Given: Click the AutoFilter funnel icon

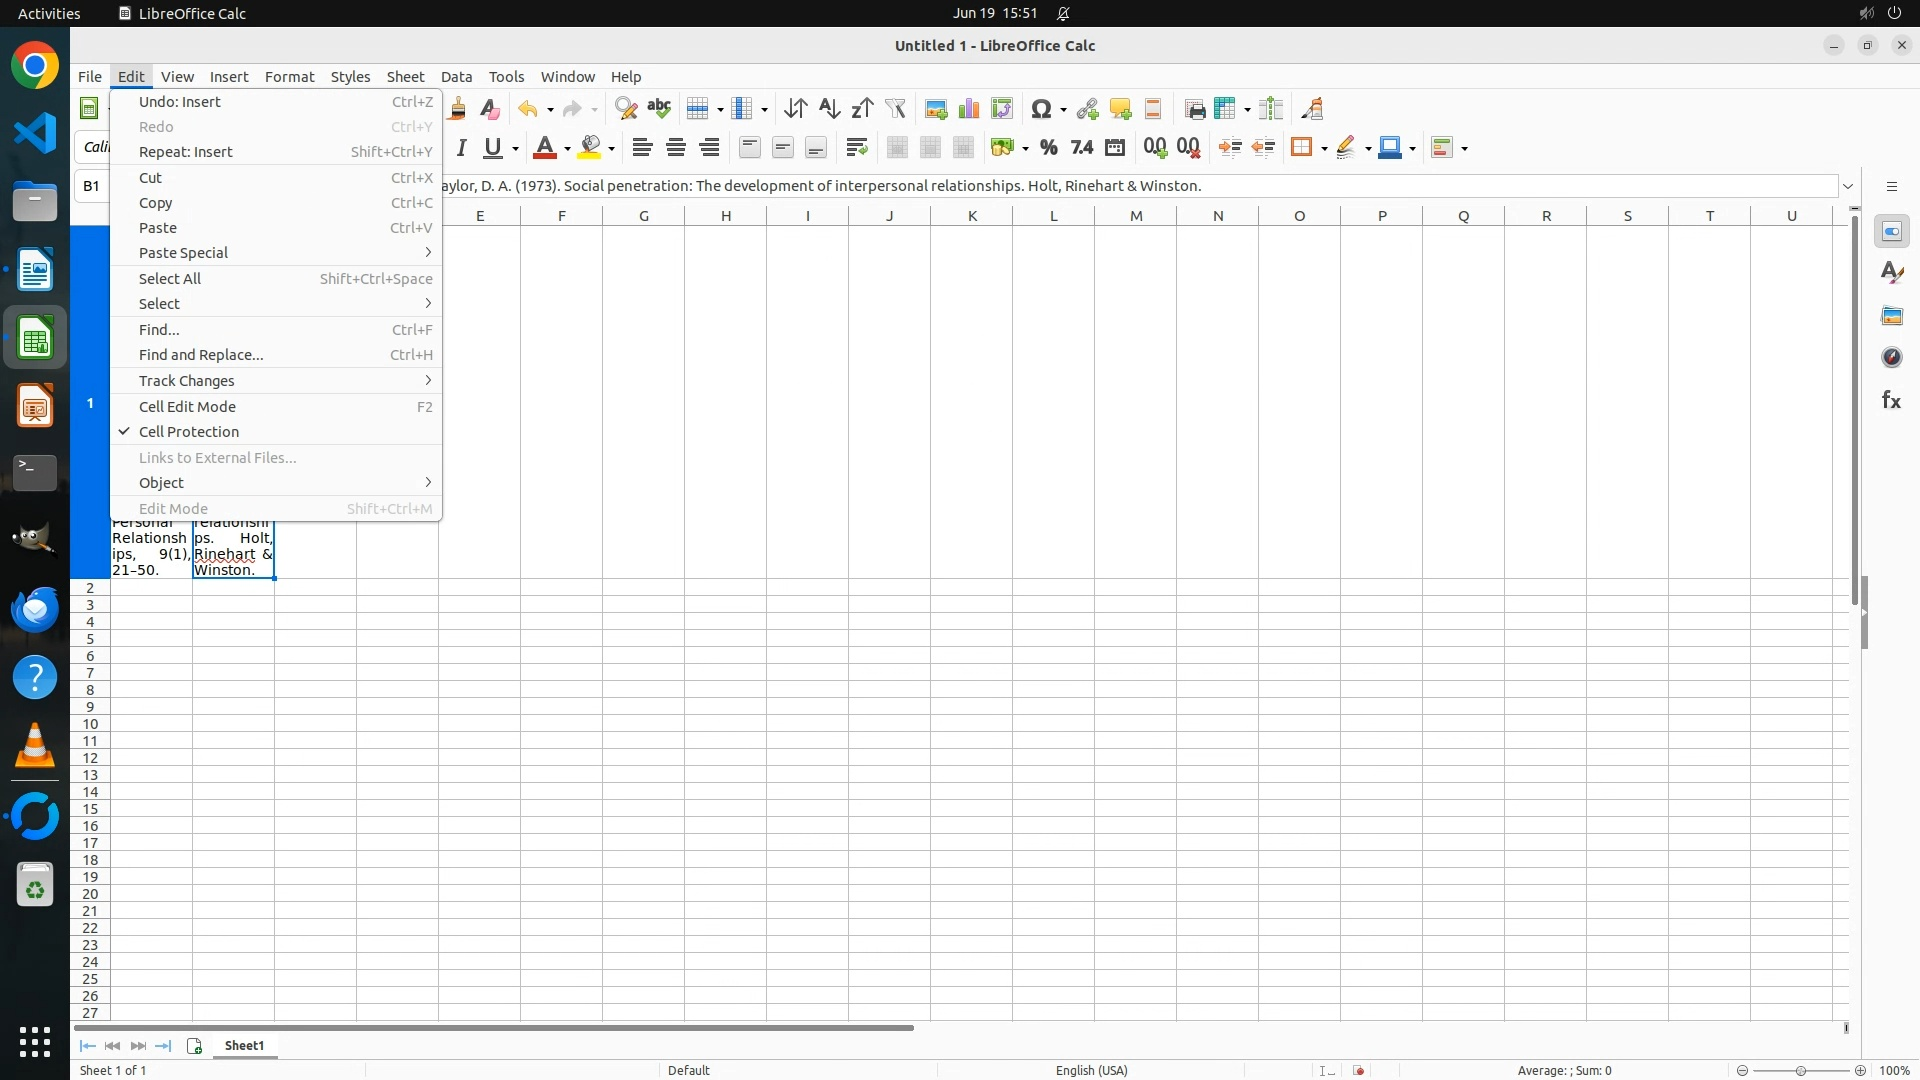Looking at the screenshot, I should (896, 109).
